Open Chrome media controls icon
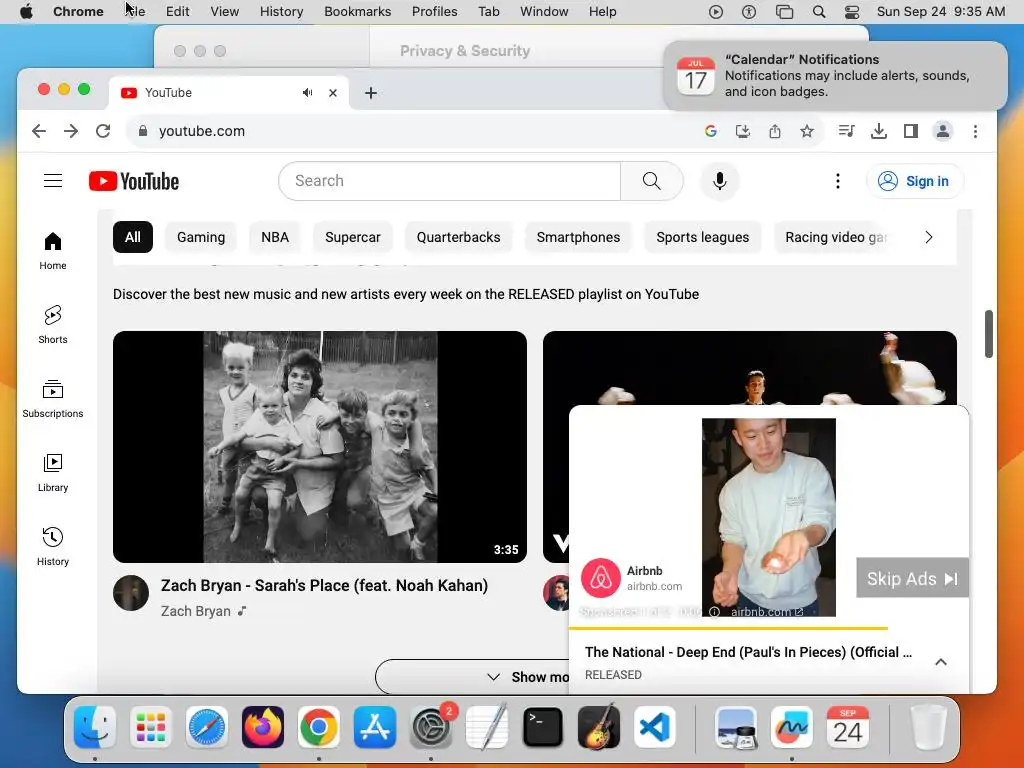The height and width of the screenshot is (768, 1024). 846,131
